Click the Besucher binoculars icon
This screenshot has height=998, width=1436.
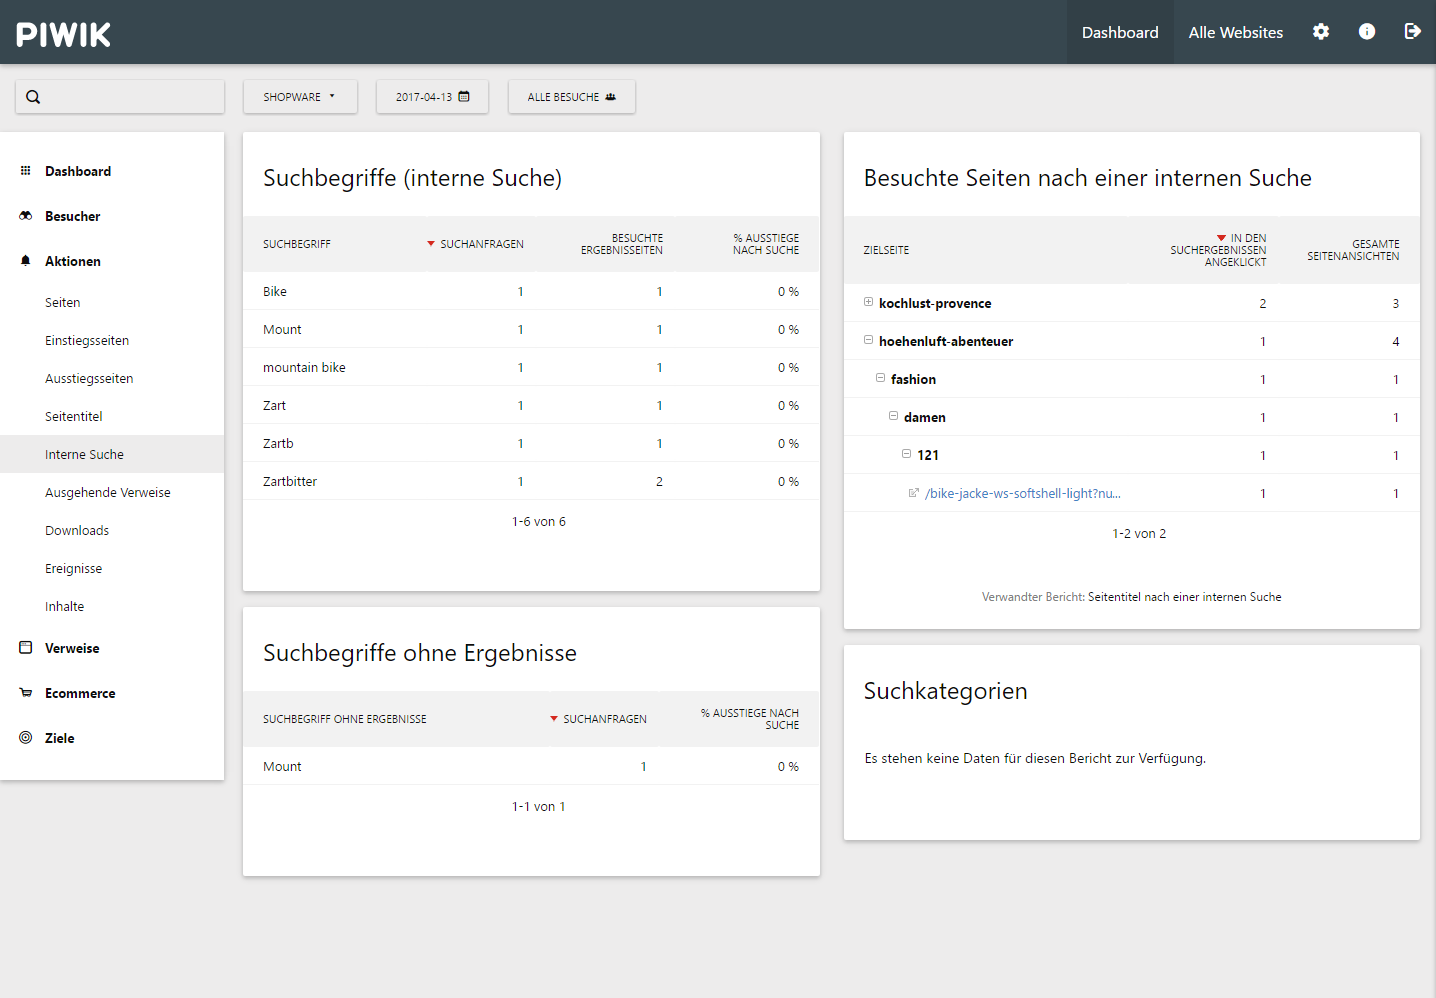click(x=26, y=216)
